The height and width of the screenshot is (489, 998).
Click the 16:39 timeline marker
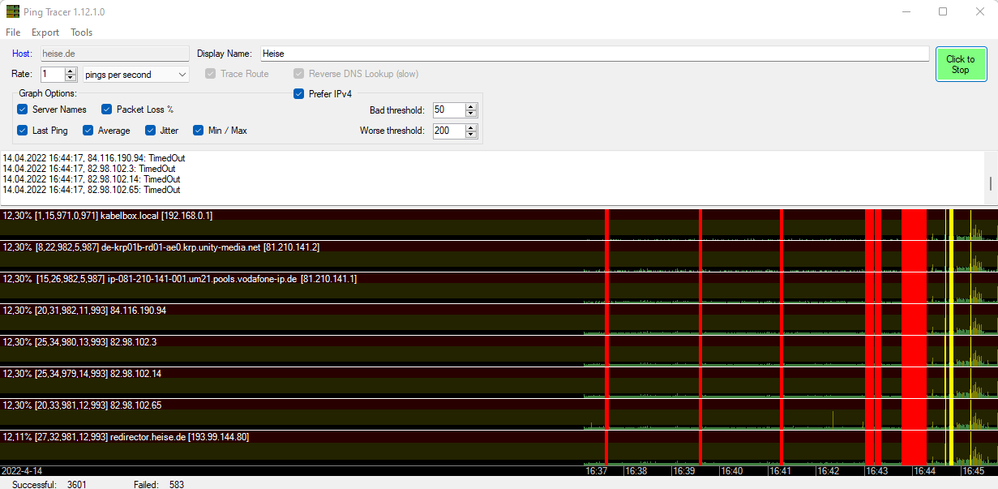pos(684,471)
